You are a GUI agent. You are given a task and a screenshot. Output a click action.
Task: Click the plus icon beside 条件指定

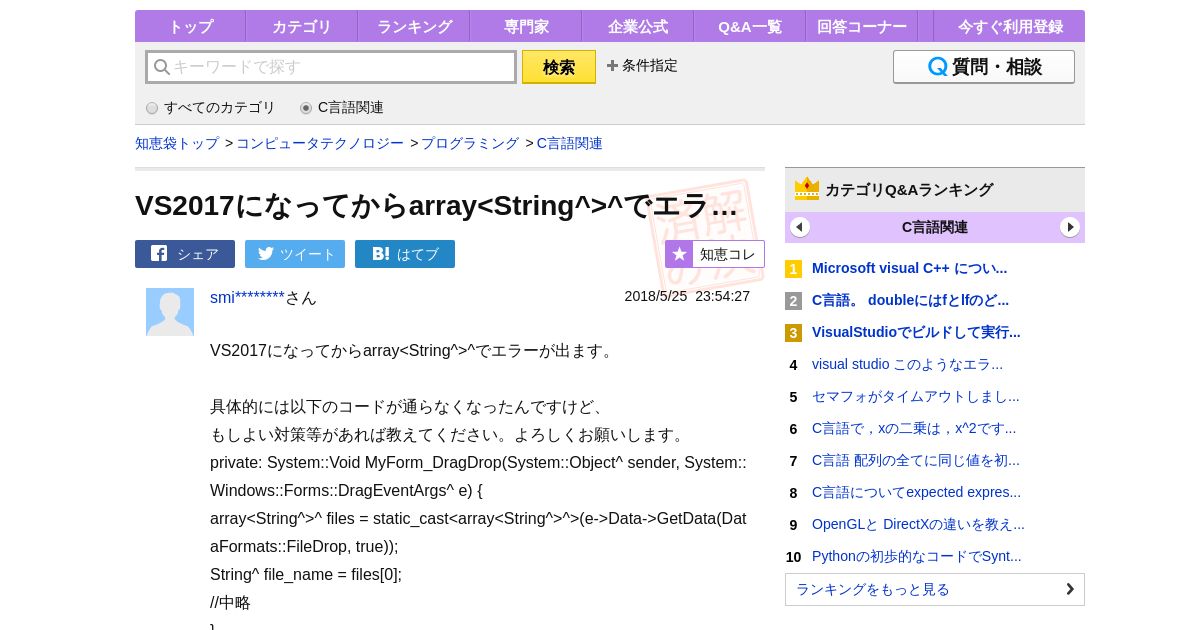click(x=612, y=65)
